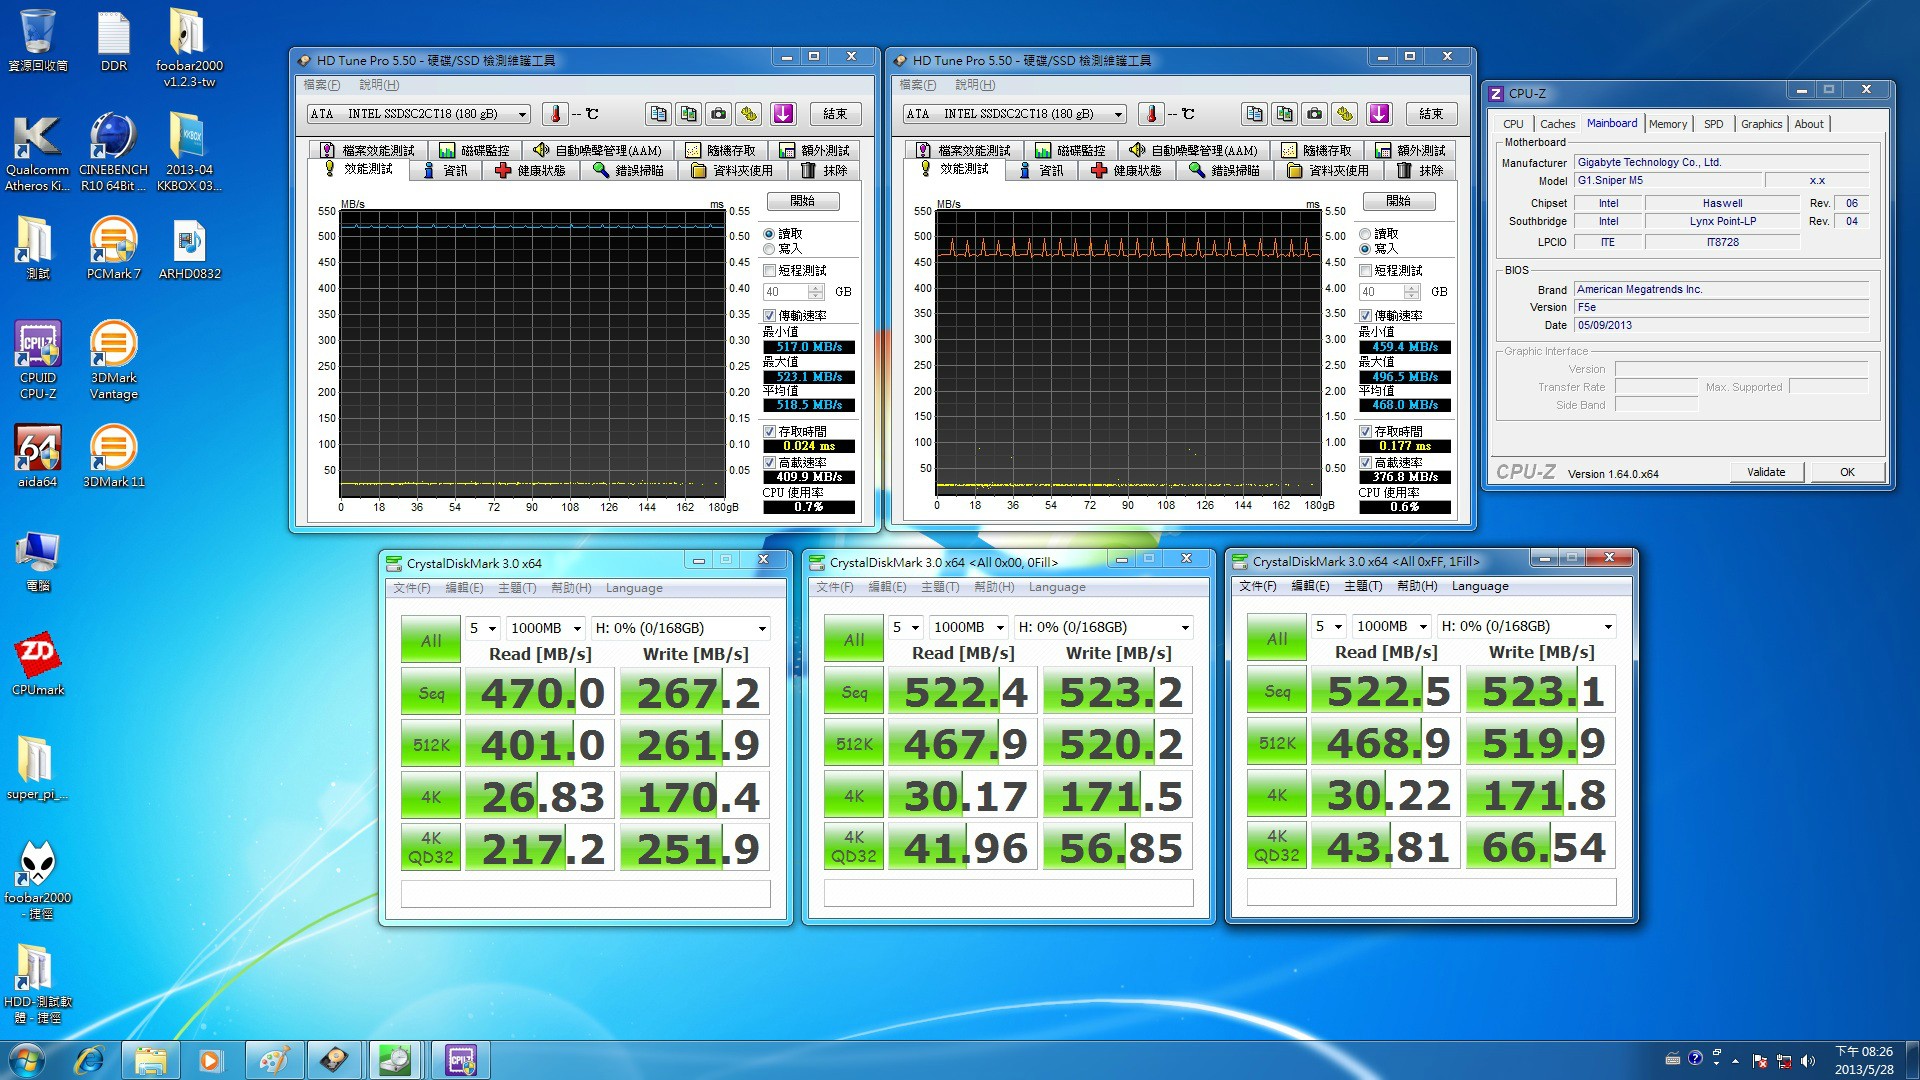
Task: Open the Recycle Bin desktop icon
Action: pyautogui.click(x=38, y=40)
